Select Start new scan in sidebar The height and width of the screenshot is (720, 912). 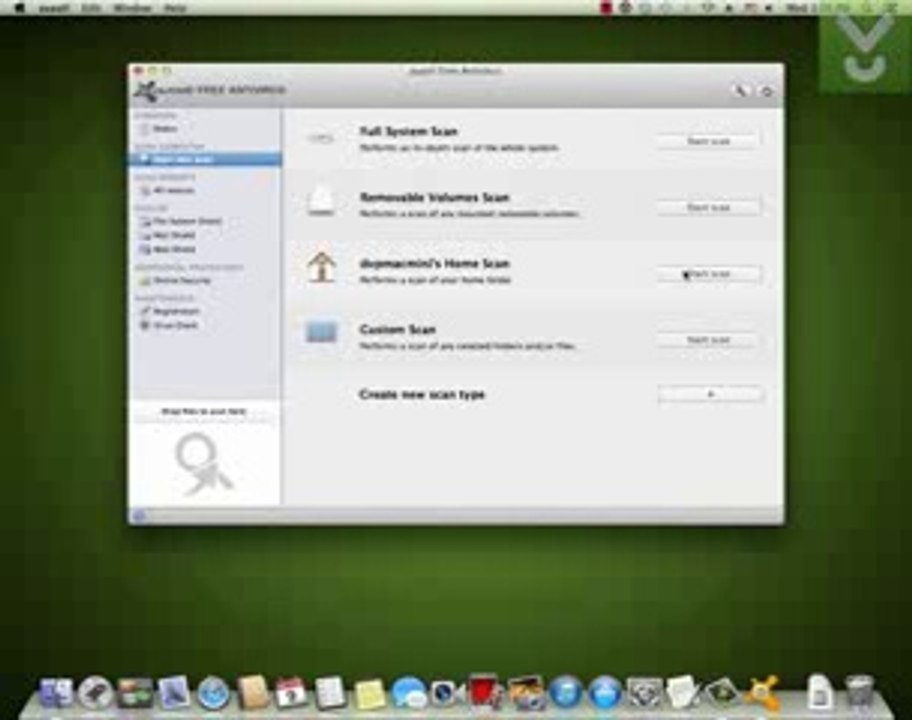point(205,159)
